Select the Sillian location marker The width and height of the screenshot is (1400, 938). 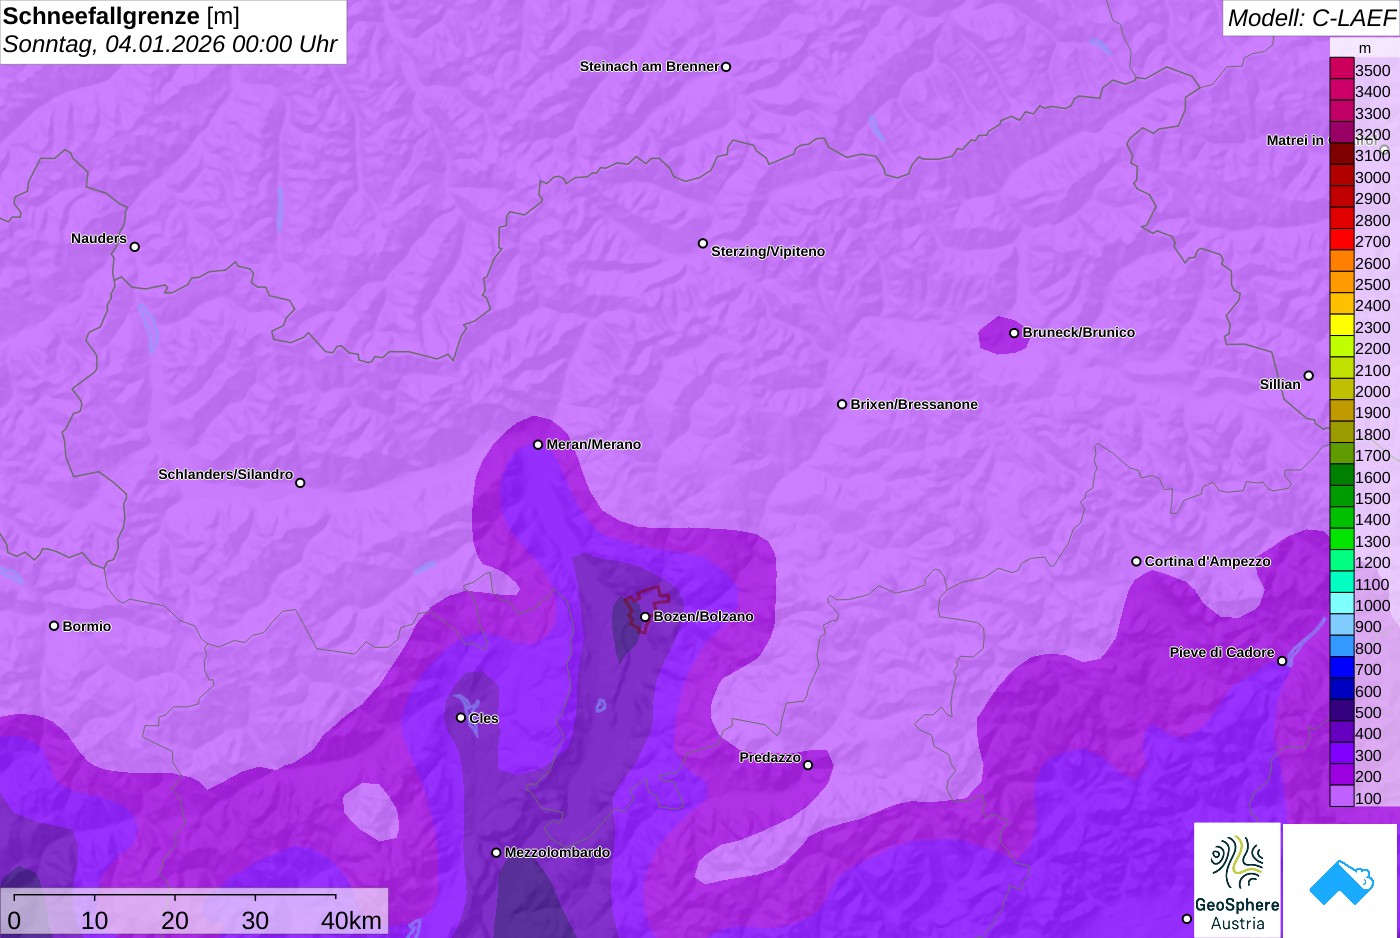(x=1309, y=376)
